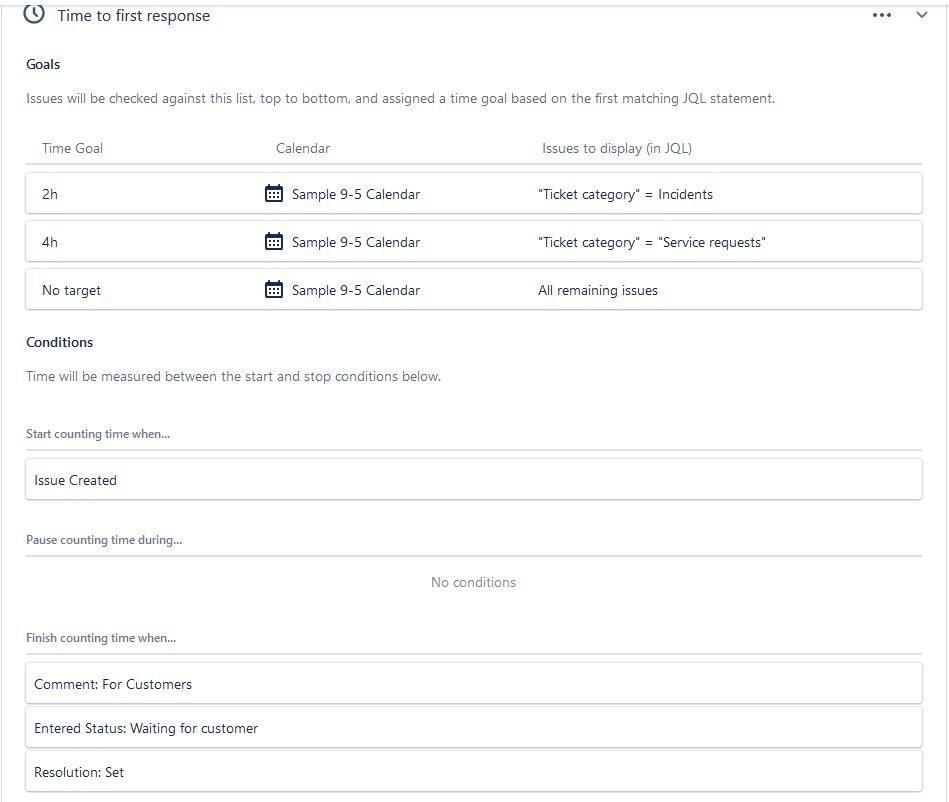This screenshot has height=802, width=949.
Task: Click the No target time goal
Action: point(71,290)
